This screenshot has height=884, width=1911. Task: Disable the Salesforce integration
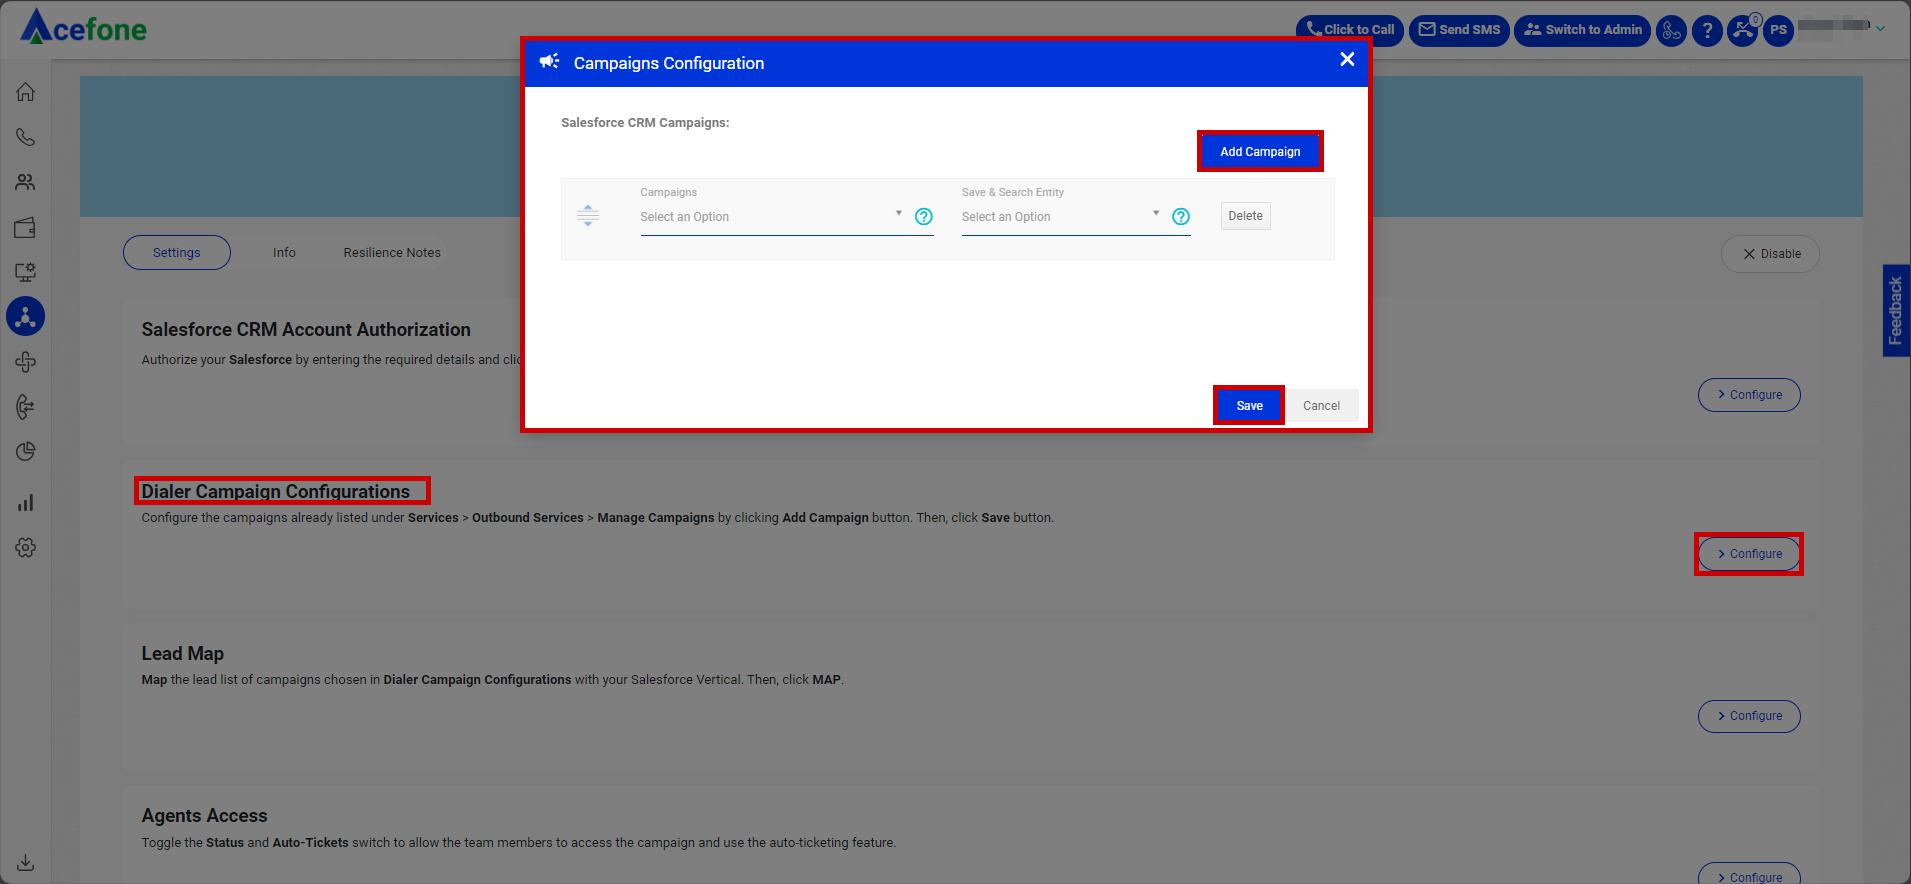click(1770, 254)
